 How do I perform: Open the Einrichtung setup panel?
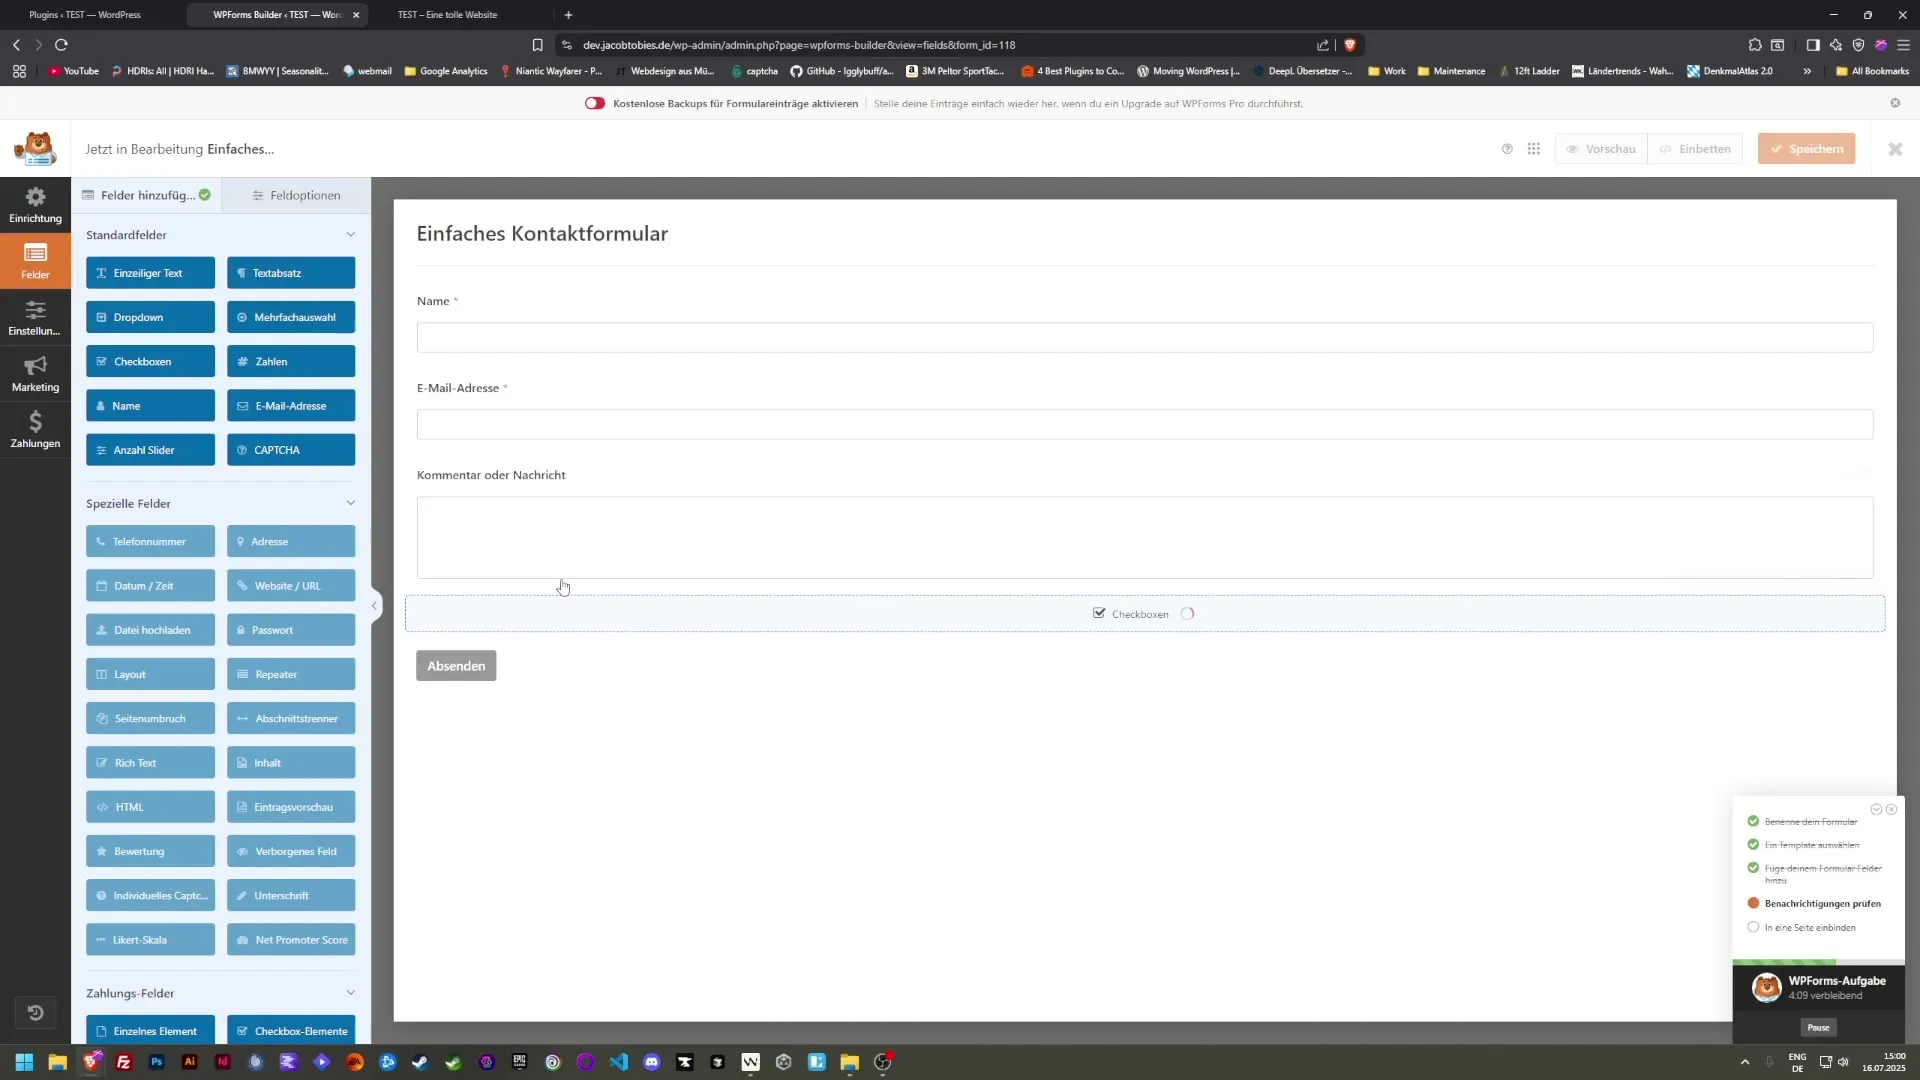point(34,204)
